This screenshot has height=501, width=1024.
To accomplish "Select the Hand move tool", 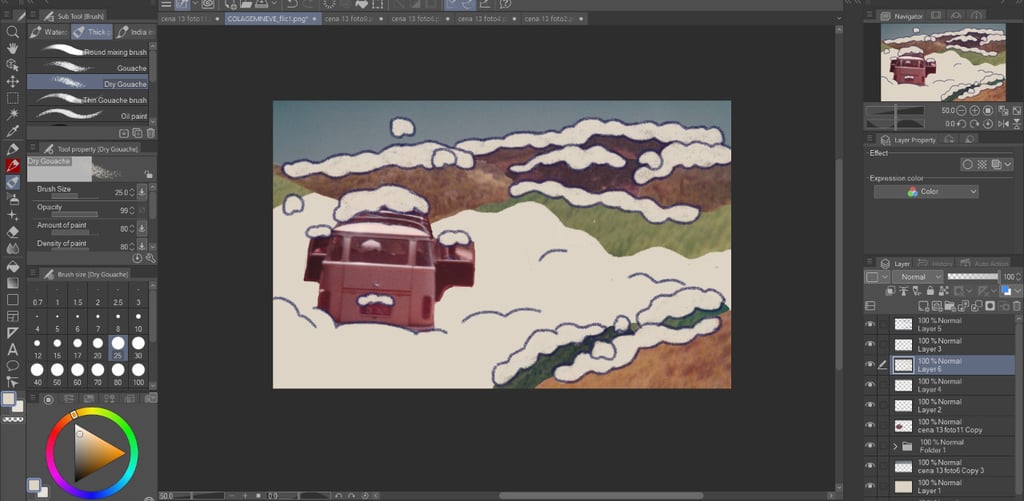I will (13, 48).
